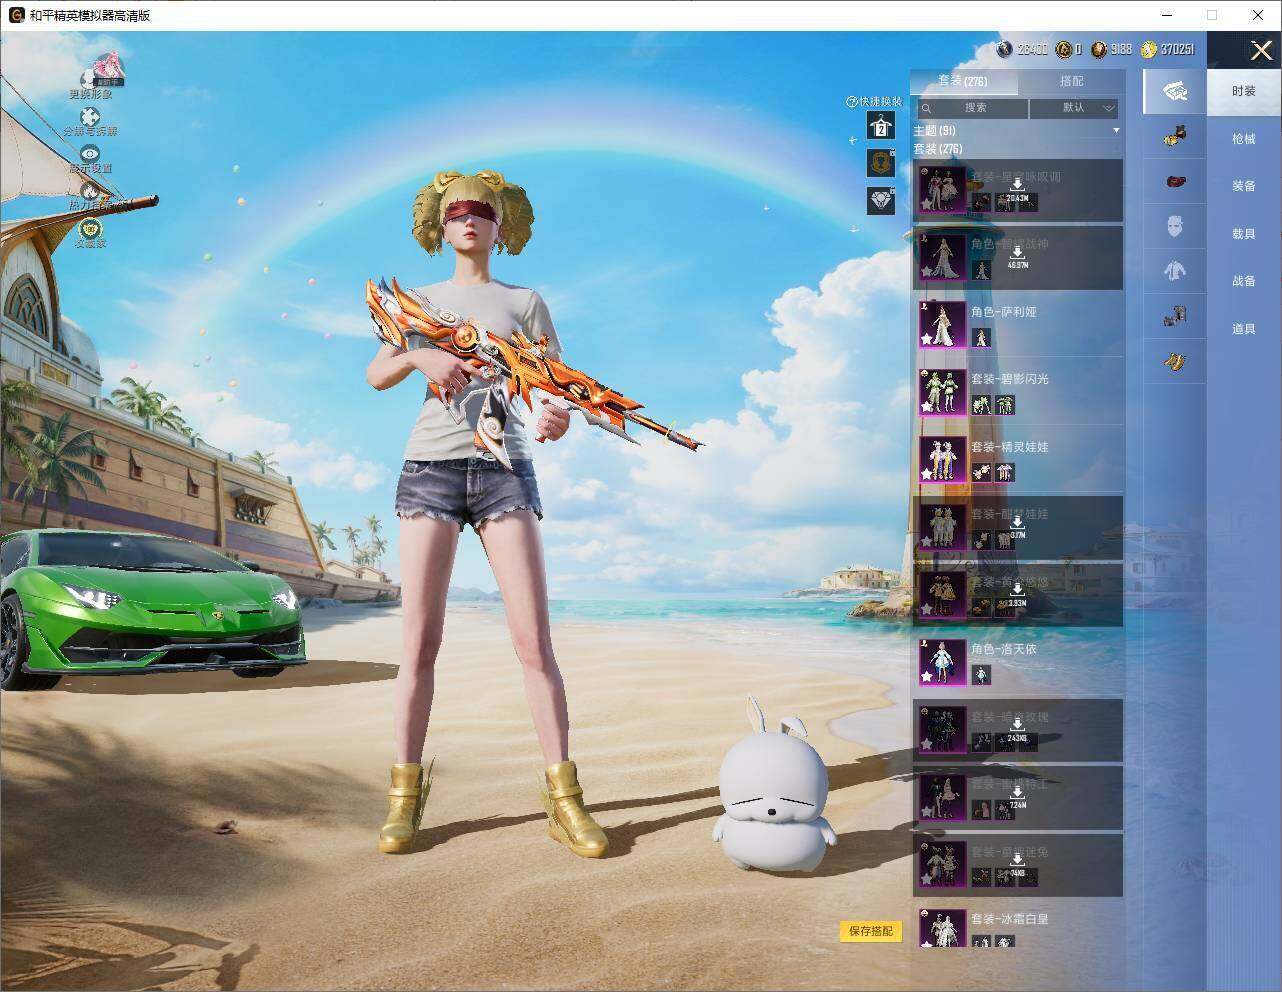Open the 收藏家 collector badge icon
1282x992 pixels.
coord(90,228)
